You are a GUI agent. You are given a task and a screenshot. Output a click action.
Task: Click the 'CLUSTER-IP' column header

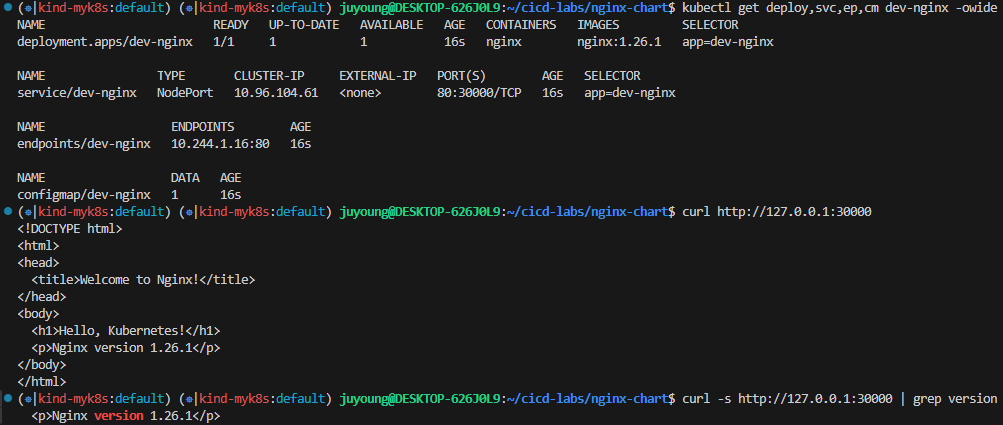pos(269,76)
